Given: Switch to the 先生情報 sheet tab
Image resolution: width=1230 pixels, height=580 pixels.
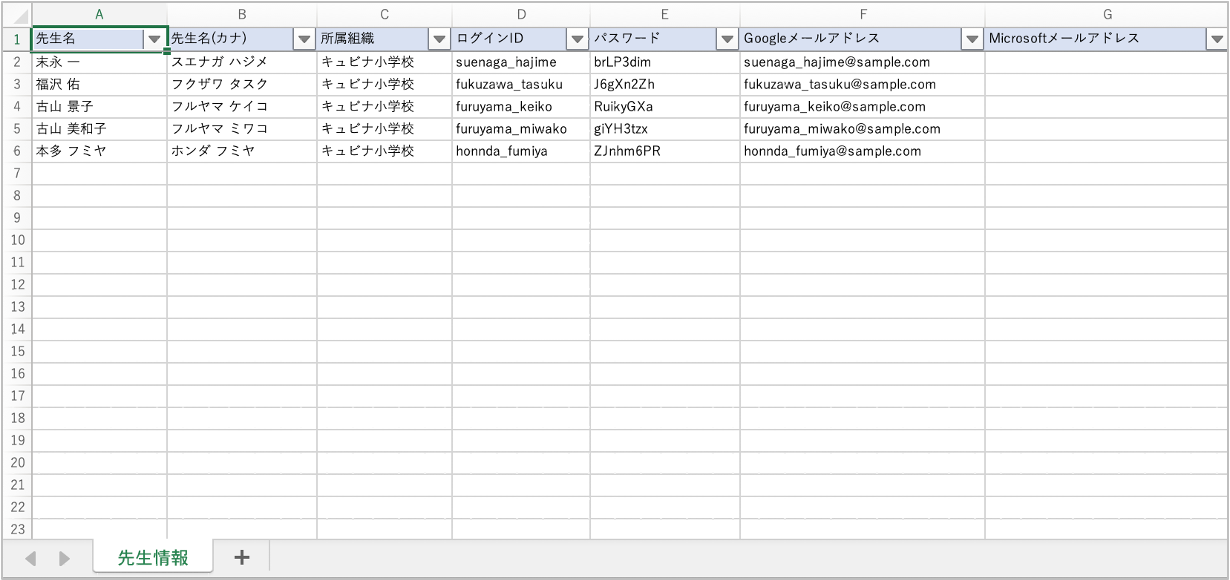Looking at the screenshot, I should click(153, 557).
